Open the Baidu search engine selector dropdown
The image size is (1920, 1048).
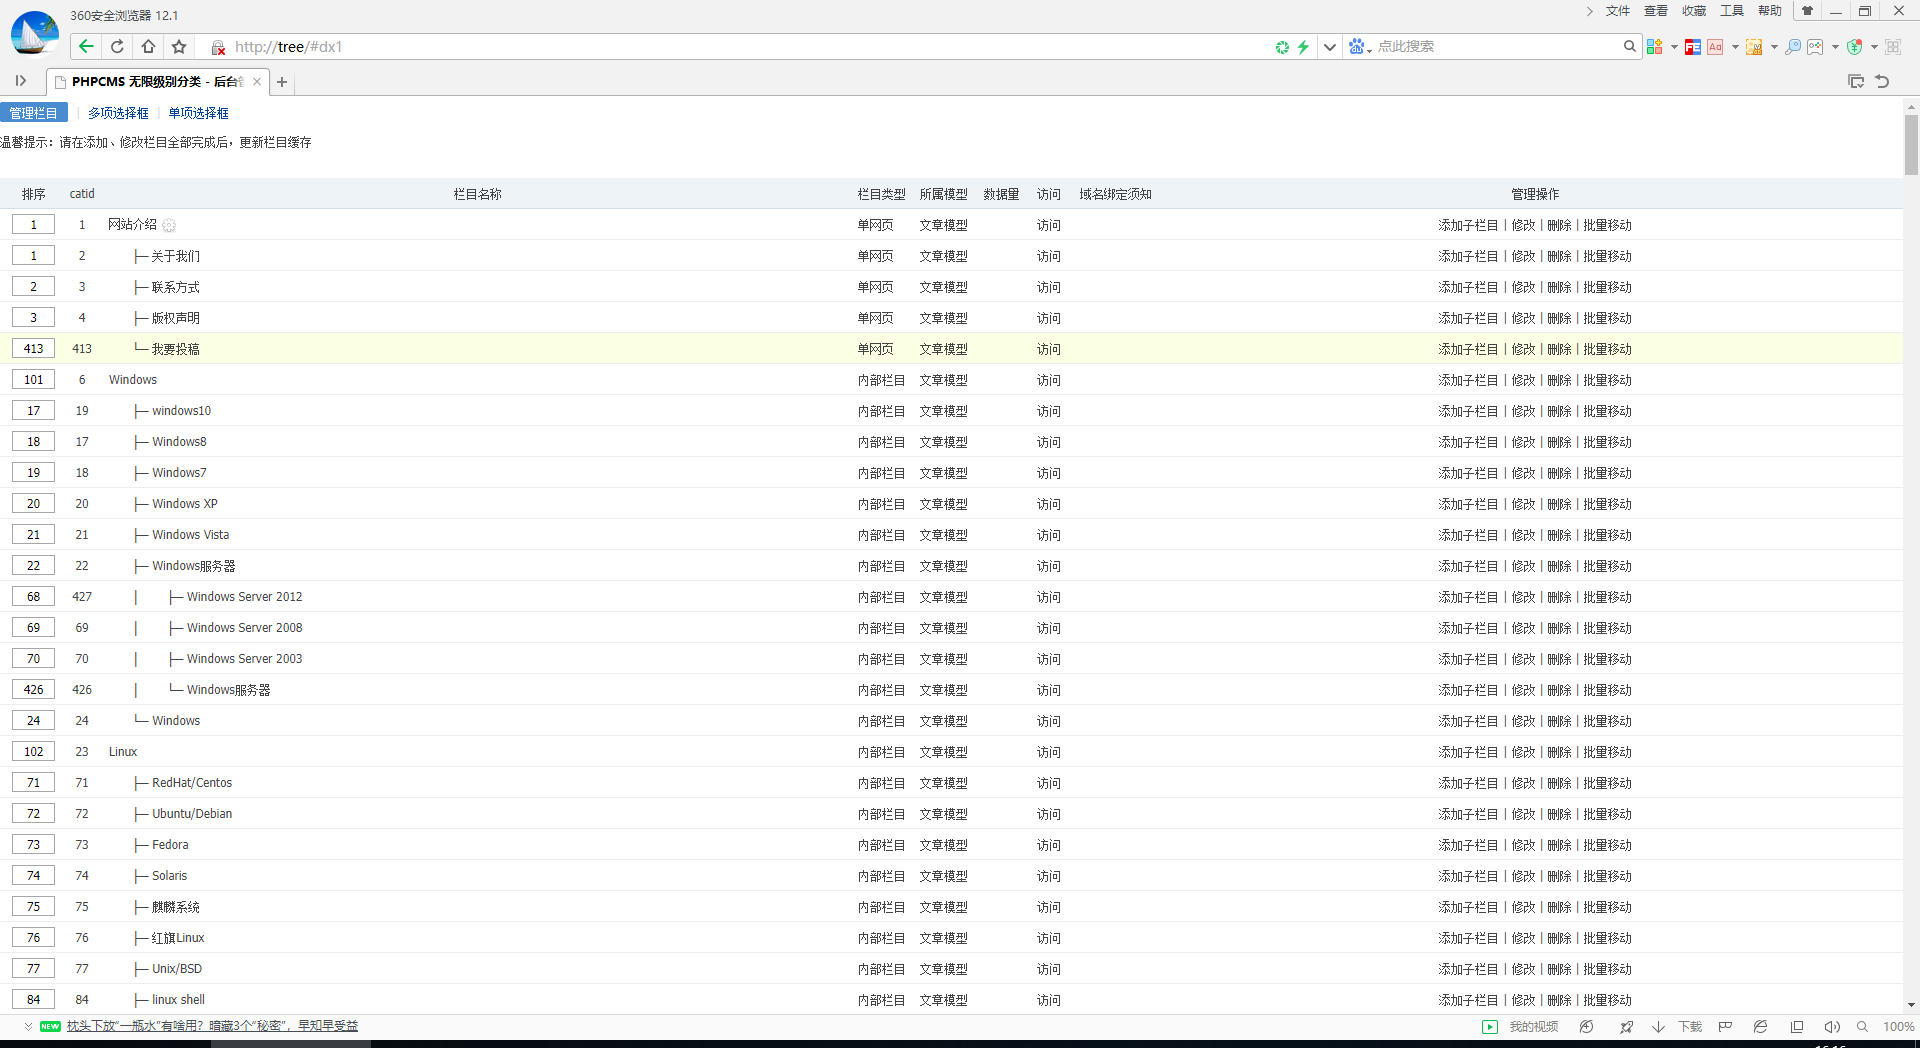(1359, 46)
